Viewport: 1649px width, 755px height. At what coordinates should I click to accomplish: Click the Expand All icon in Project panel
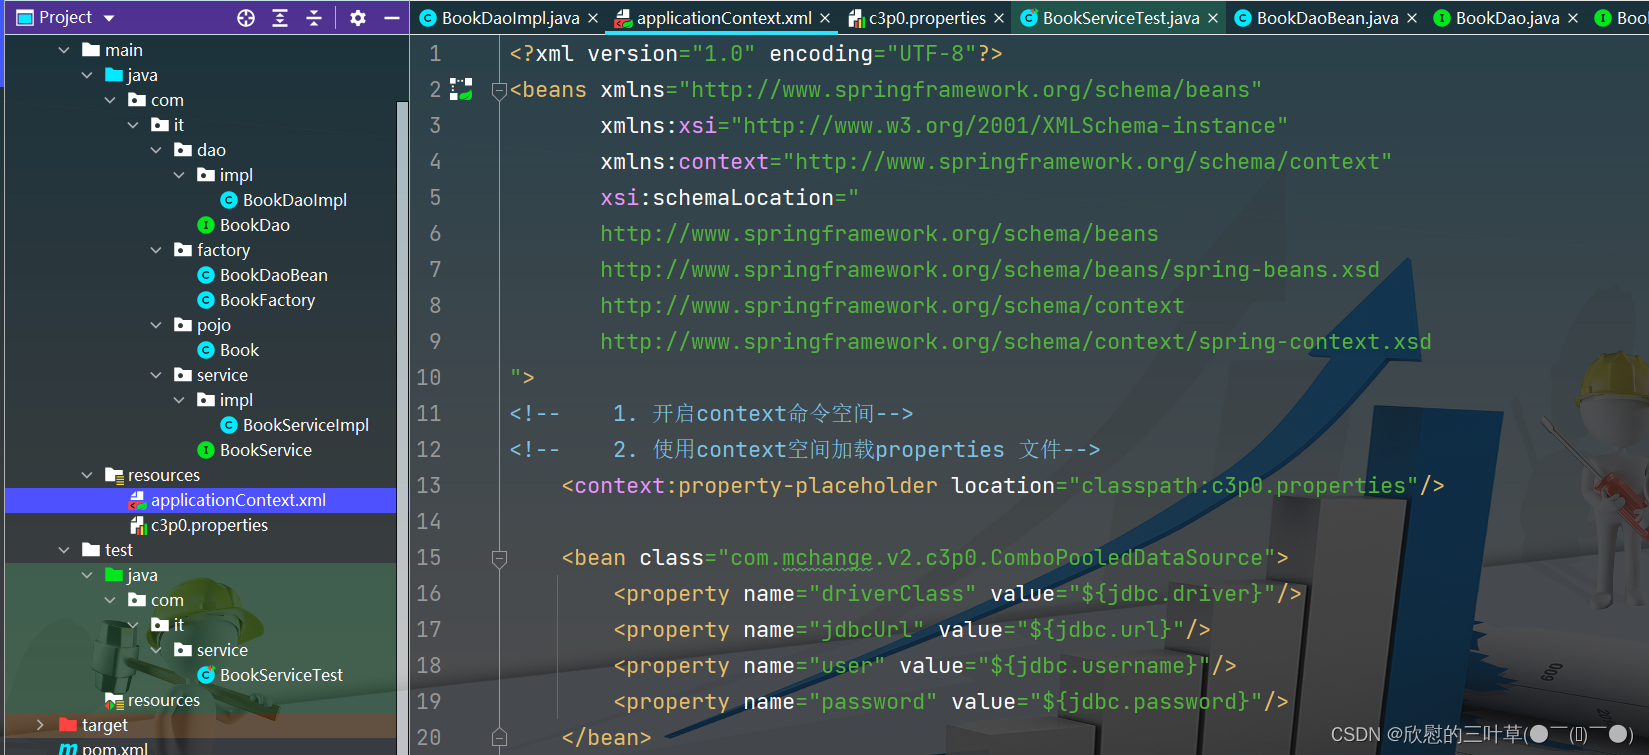pos(280,18)
